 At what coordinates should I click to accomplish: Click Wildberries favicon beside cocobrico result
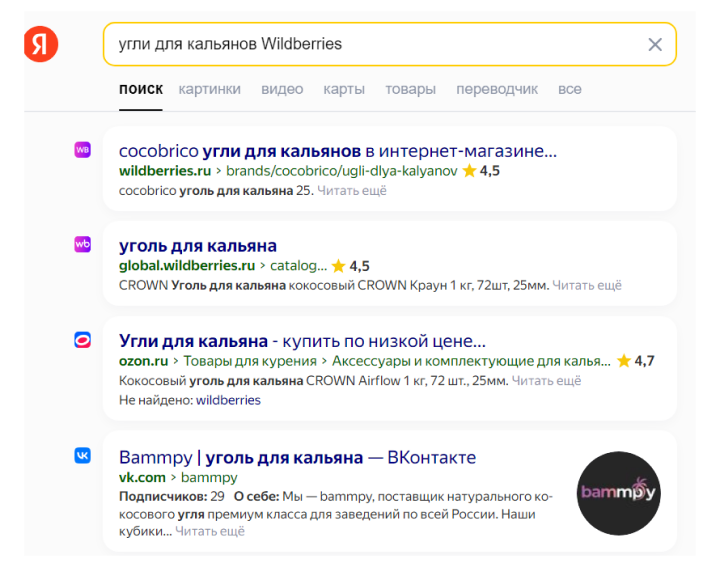(83, 150)
